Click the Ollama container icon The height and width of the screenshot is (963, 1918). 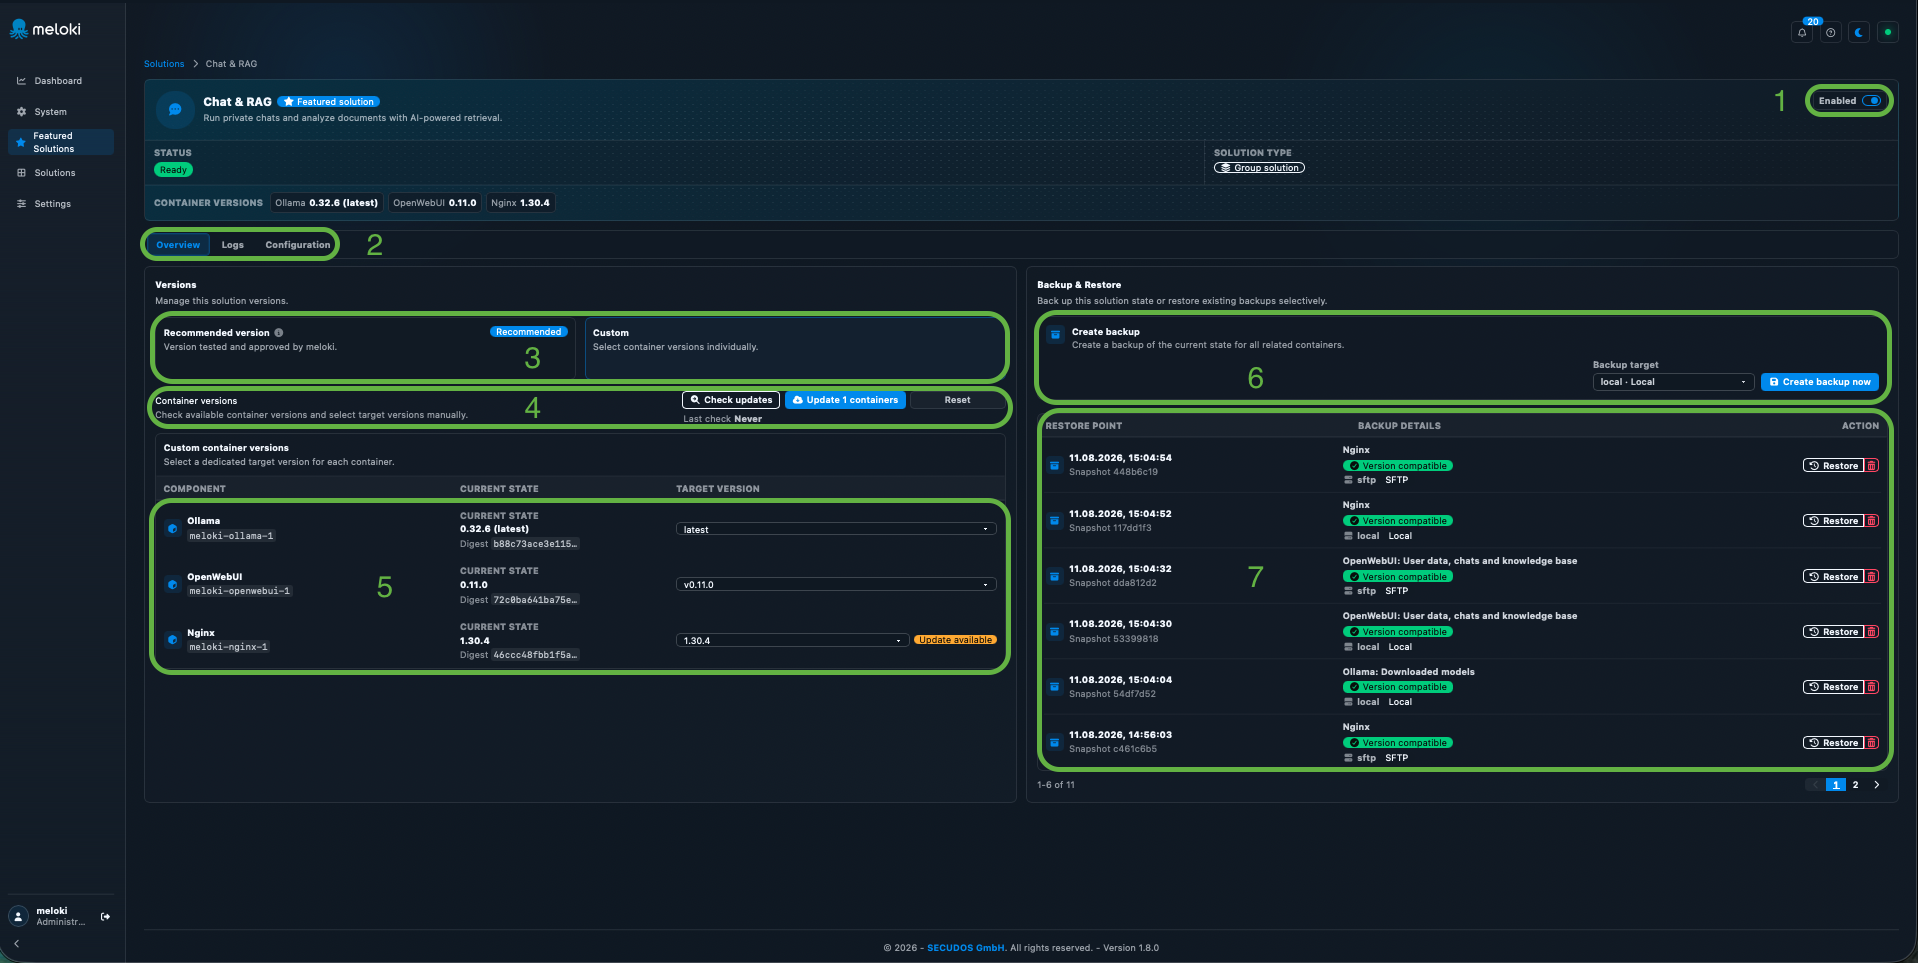click(173, 528)
